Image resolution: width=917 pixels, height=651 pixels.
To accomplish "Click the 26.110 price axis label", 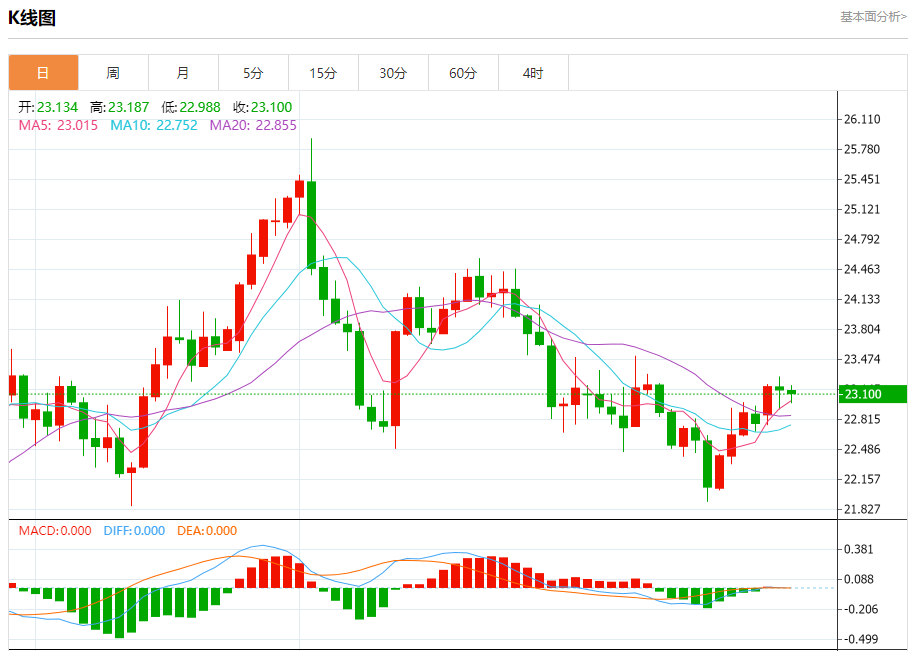I will pyautogui.click(x=862, y=119).
